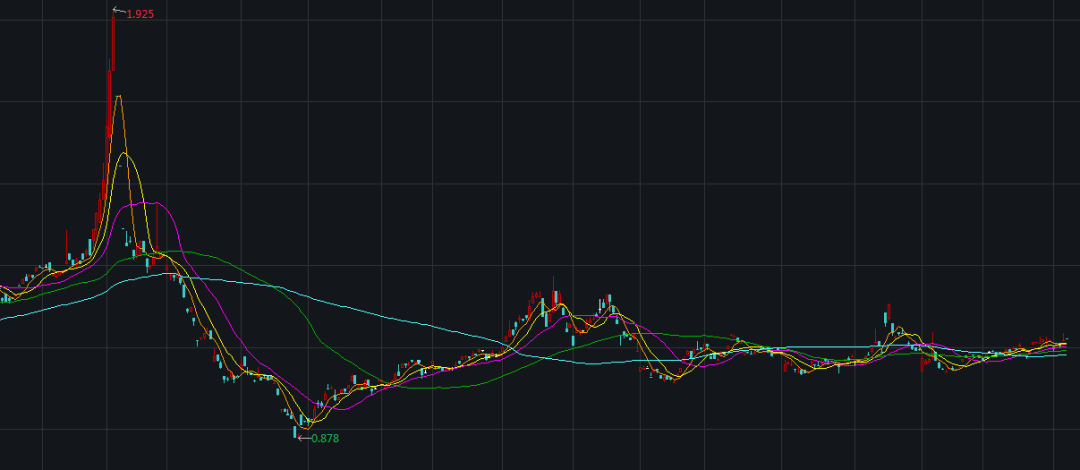Click the 0.878 low price label
The width and height of the screenshot is (1080, 470).
click(325, 438)
